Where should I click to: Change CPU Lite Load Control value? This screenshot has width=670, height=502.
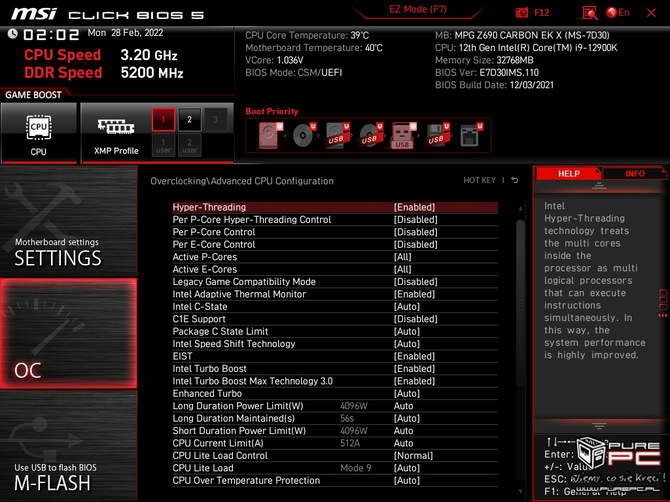413,455
